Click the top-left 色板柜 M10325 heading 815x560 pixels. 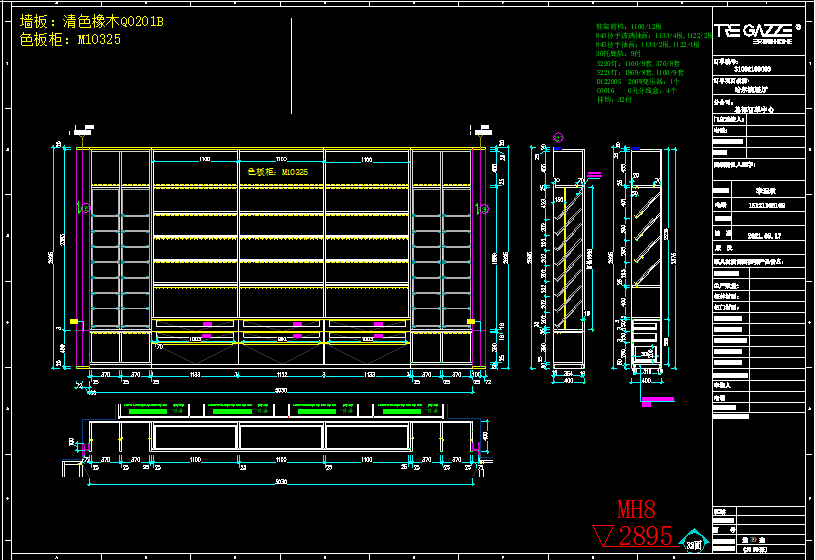(x=70, y=40)
